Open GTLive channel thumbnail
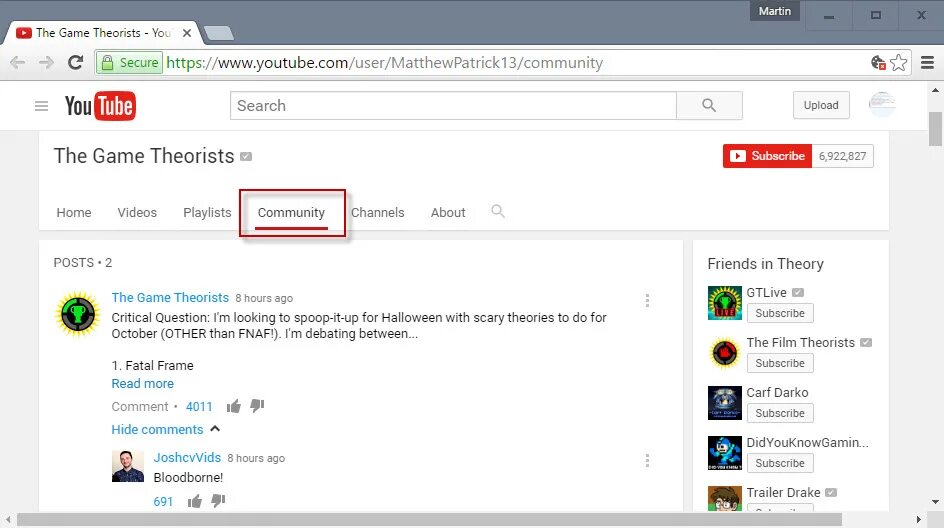Viewport: 944px width, 528px height. [725, 303]
